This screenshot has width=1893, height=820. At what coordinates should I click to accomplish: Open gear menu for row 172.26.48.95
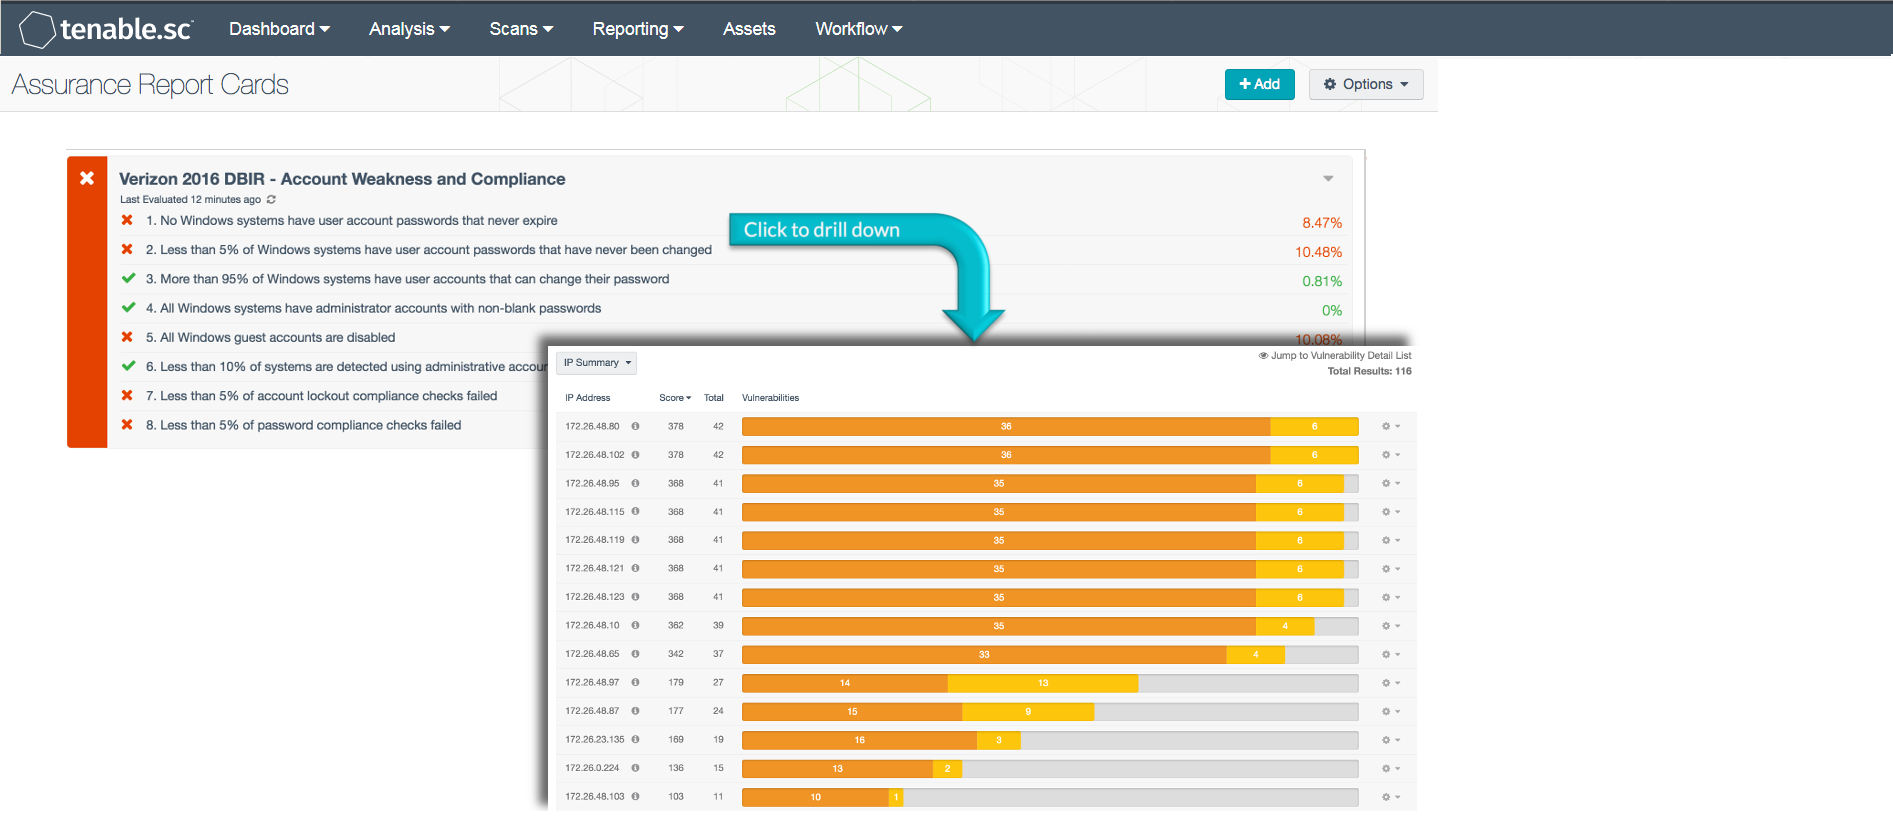point(1390,483)
